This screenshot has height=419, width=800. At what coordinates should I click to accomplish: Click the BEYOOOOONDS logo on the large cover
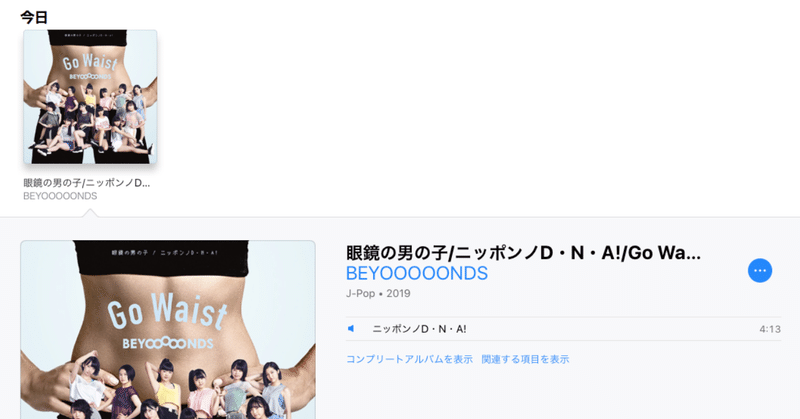click(x=167, y=343)
